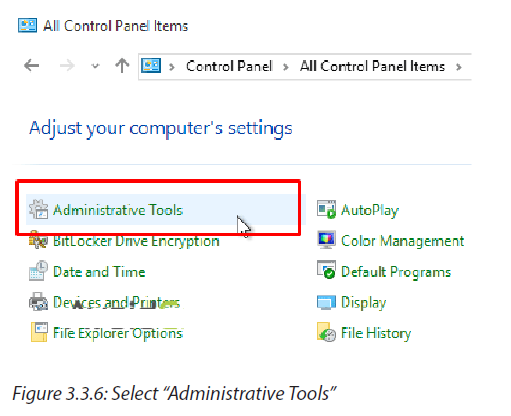Select the Control Panel breadcrumb
Image resolution: width=511 pixels, height=416 pixels.
point(229,66)
